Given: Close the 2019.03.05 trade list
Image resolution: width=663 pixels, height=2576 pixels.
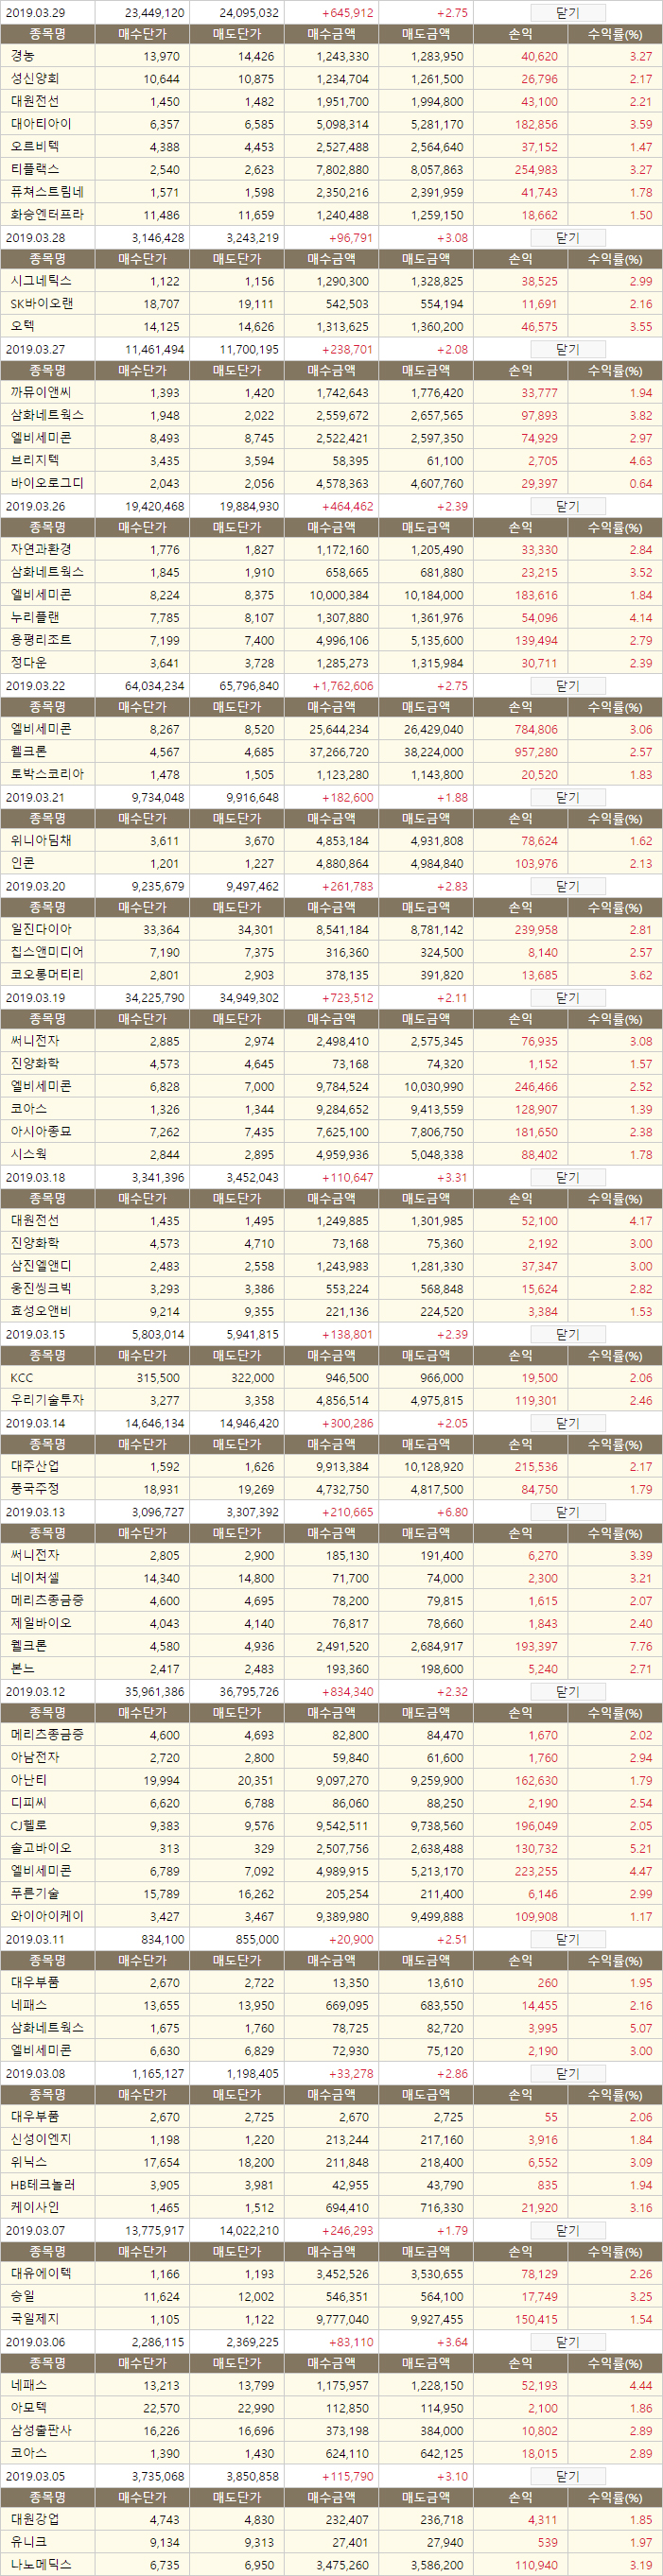Looking at the screenshot, I should pyautogui.click(x=567, y=2476).
